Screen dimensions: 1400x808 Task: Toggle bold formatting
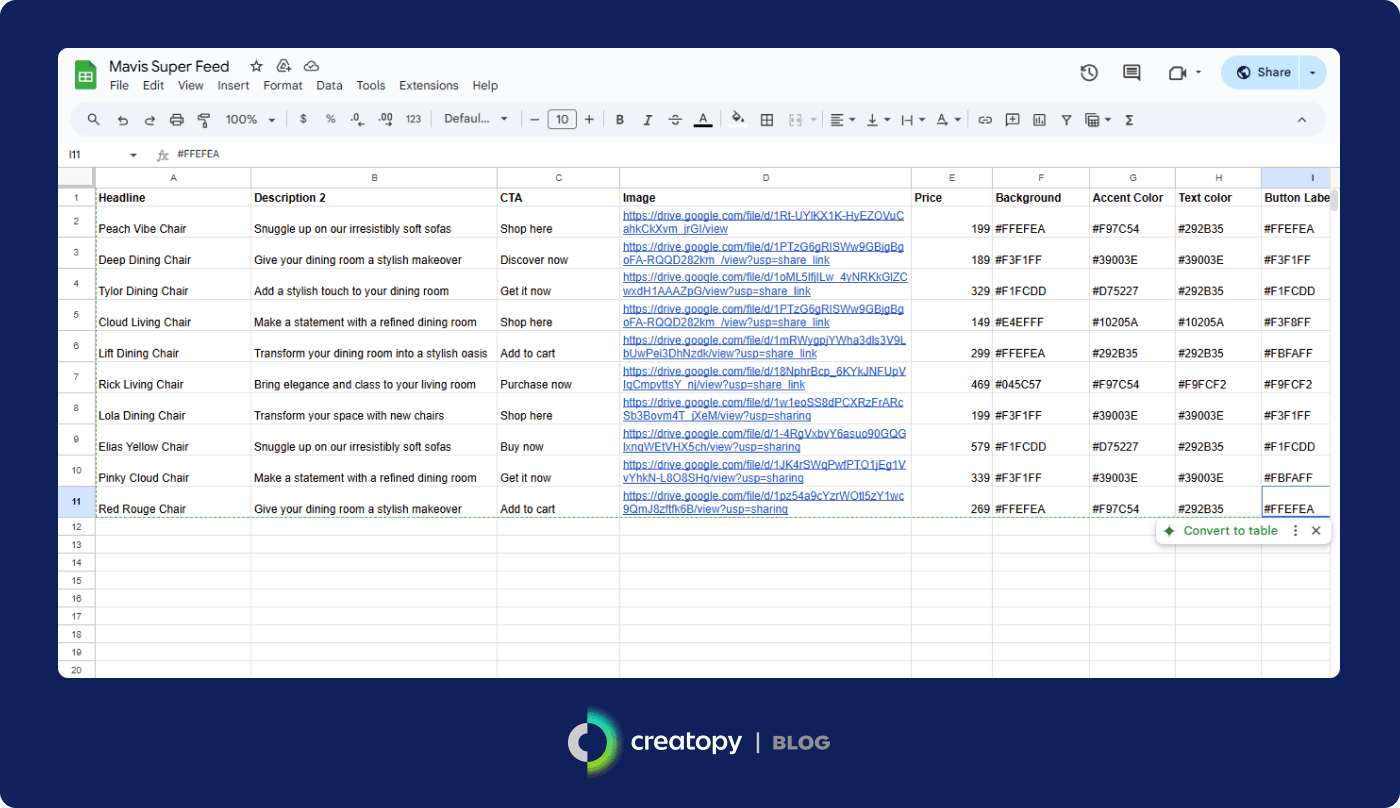point(620,120)
